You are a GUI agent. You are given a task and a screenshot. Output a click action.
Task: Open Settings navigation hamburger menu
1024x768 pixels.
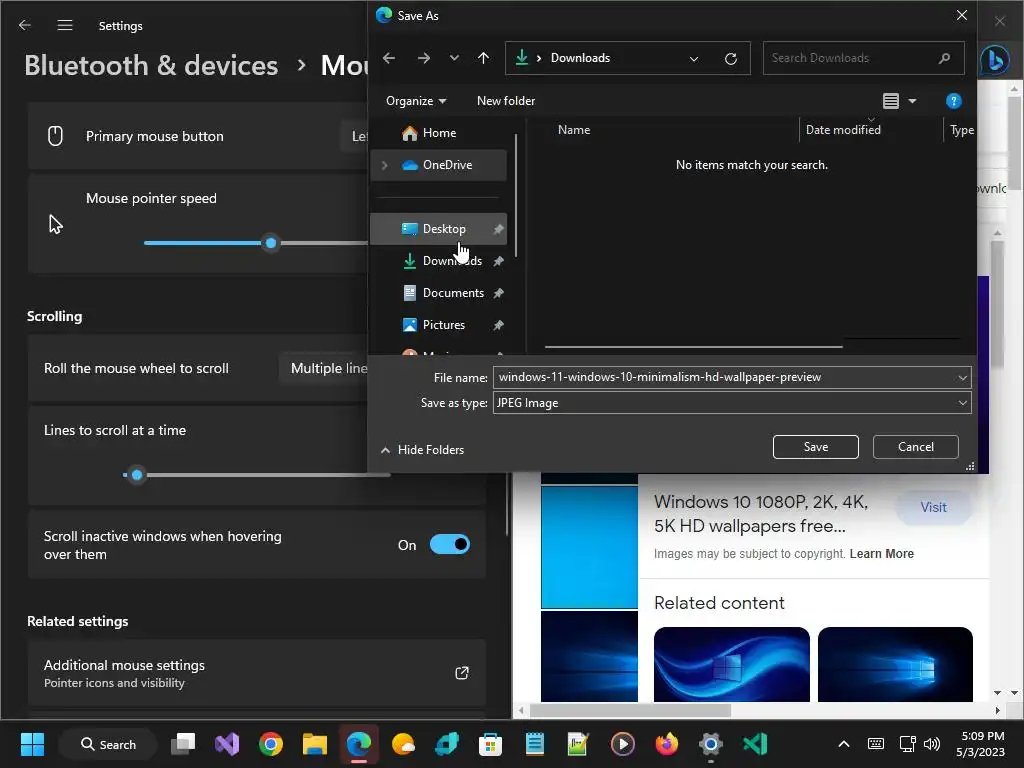tap(65, 25)
